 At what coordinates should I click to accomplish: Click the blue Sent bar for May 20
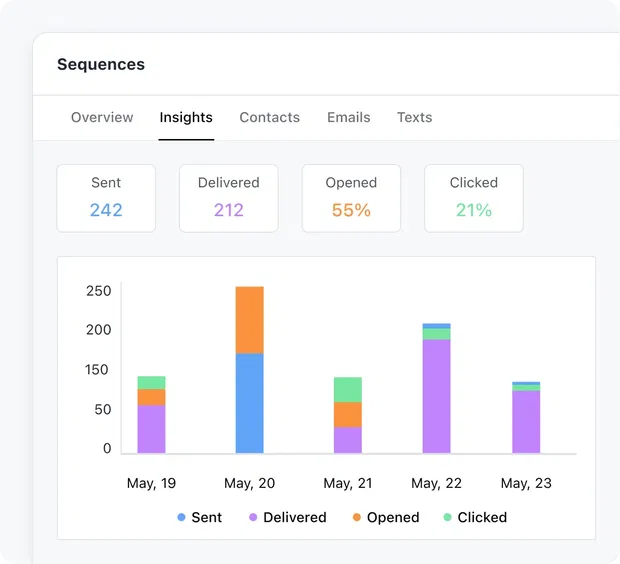coord(250,403)
